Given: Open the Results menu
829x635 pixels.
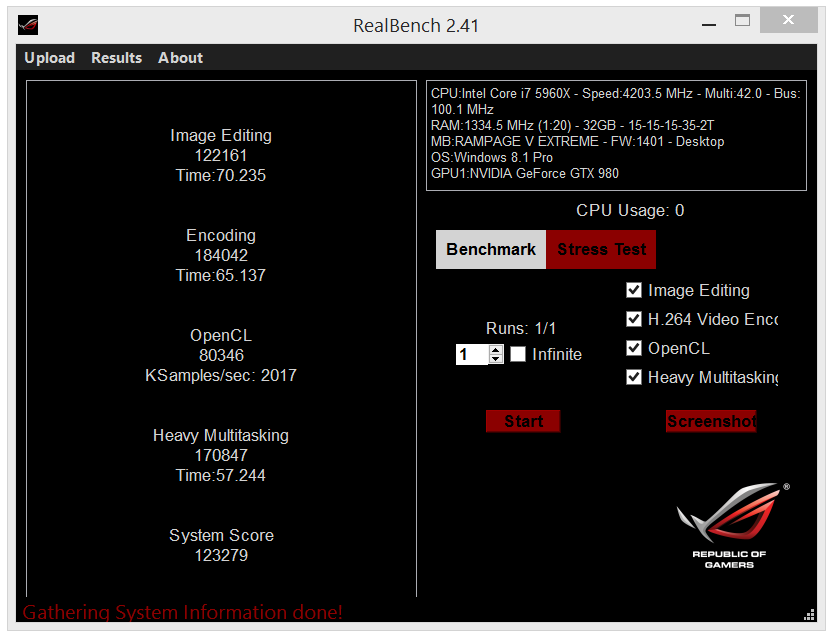Looking at the screenshot, I should coord(116,58).
